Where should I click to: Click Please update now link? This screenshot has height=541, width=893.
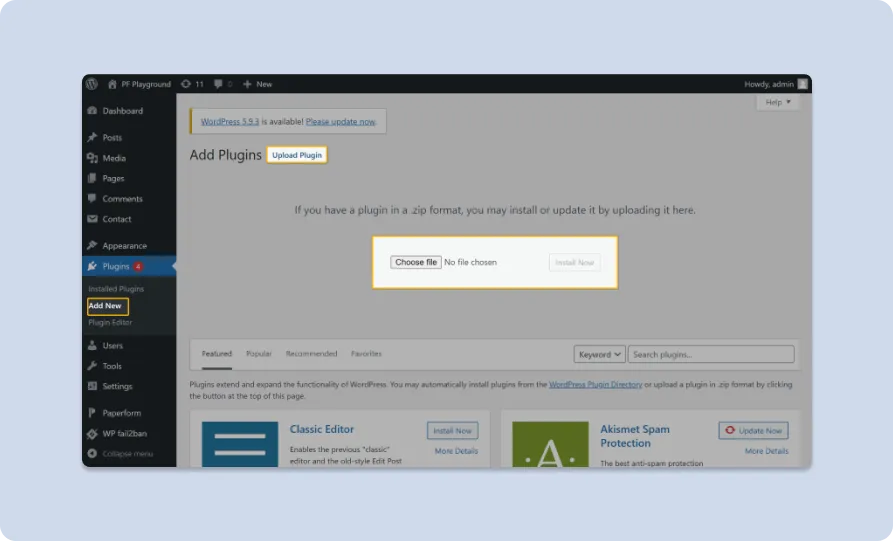click(341, 122)
